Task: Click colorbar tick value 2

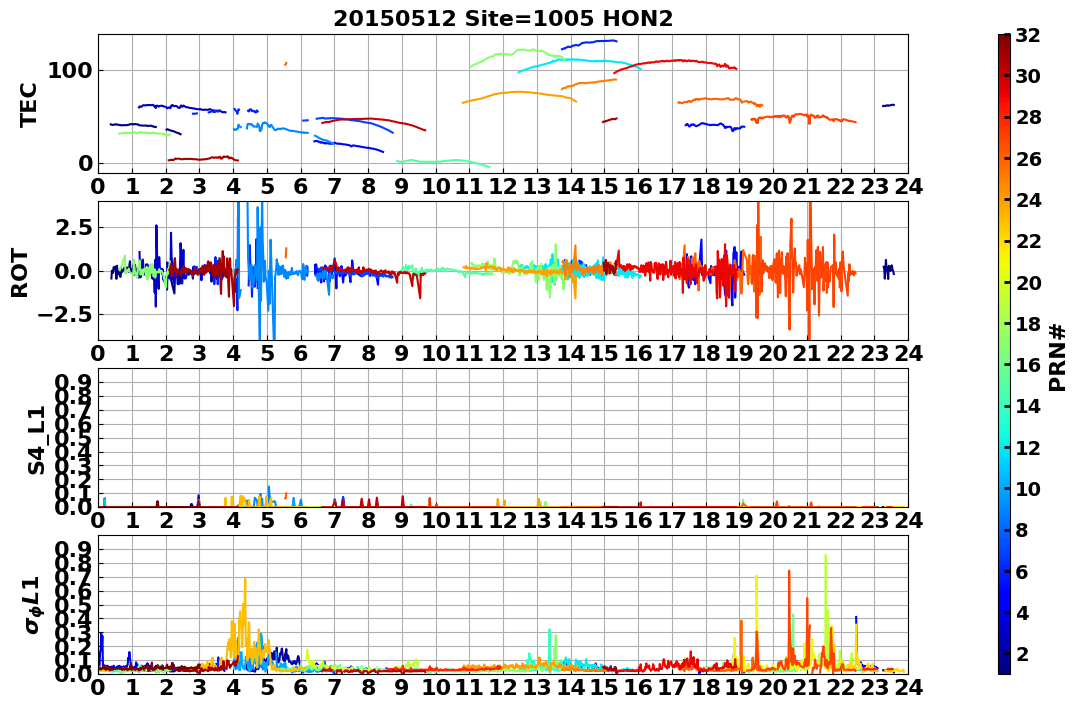Action: click(x=1022, y=653)
